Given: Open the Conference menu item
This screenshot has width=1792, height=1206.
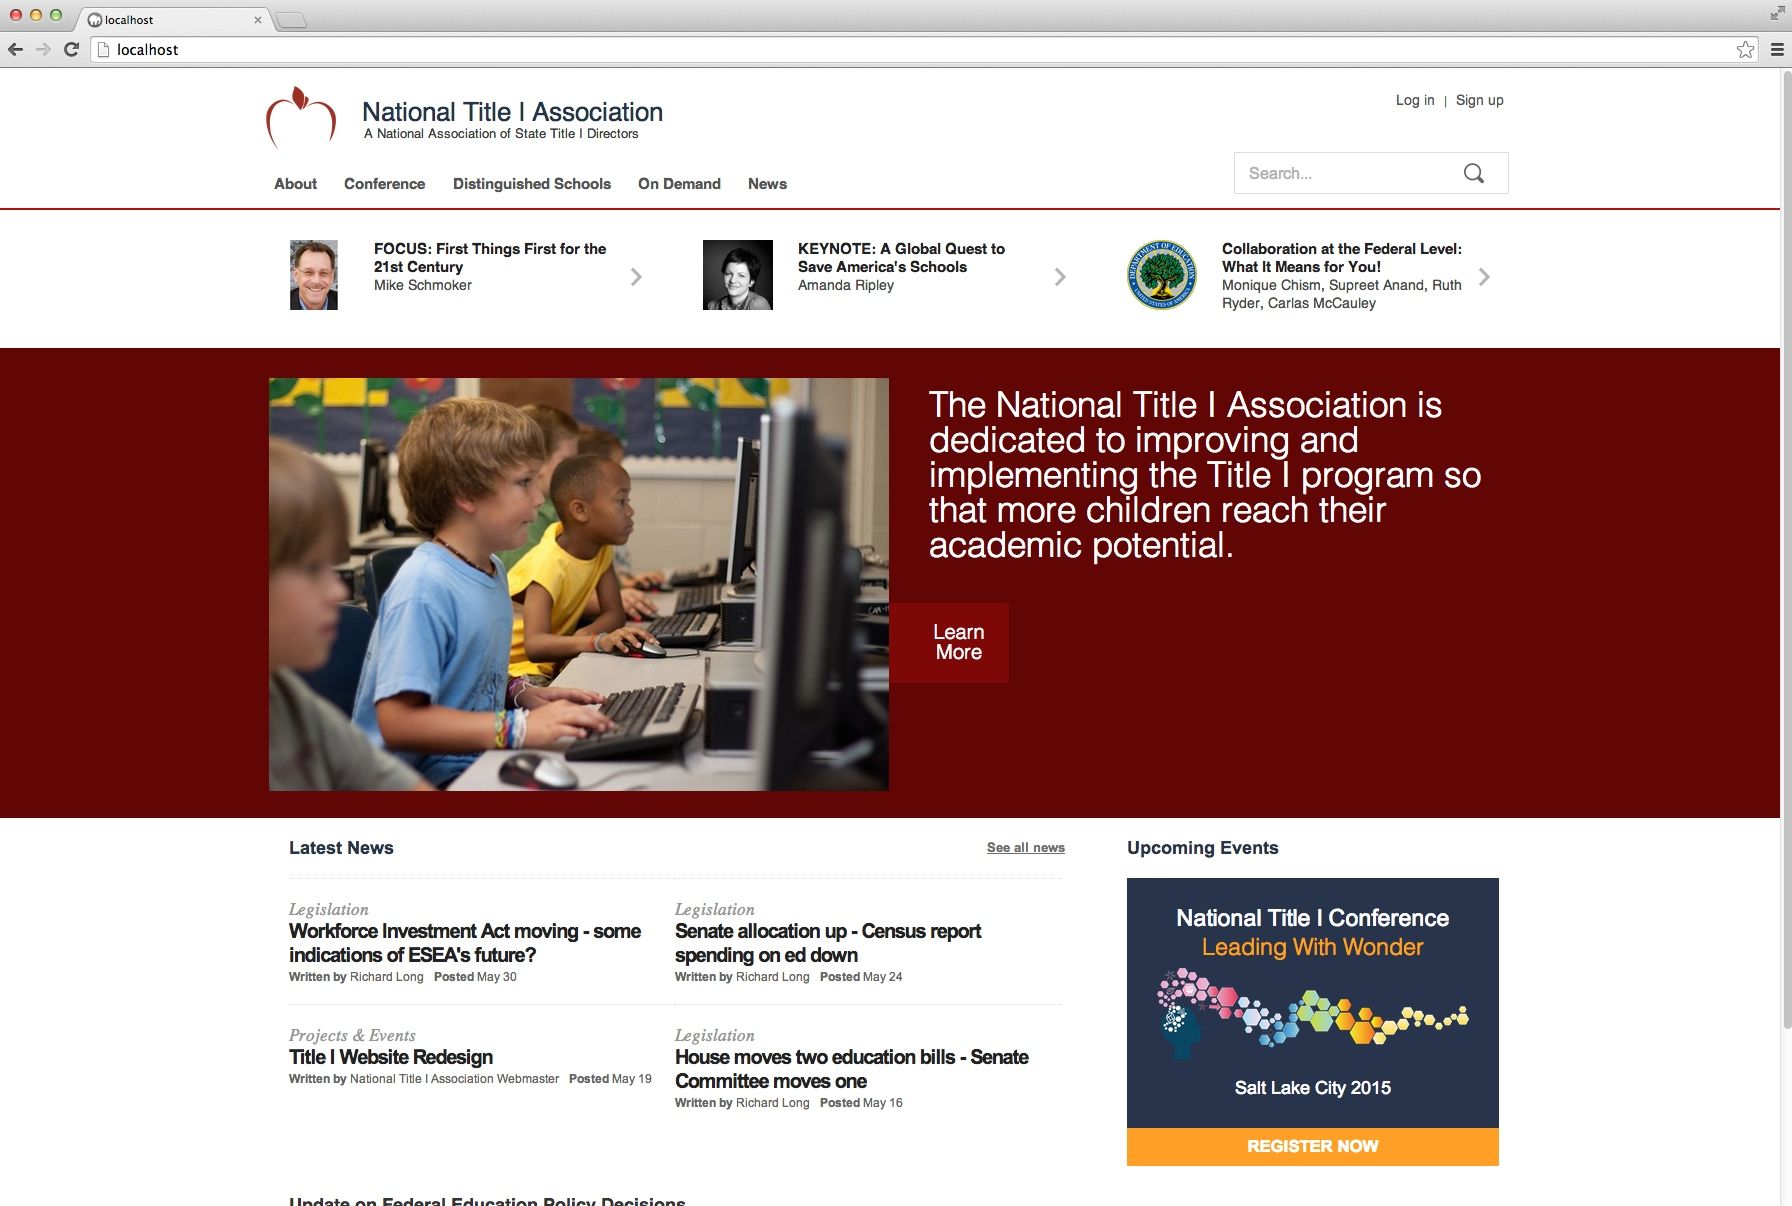Looking at the screenshot, I should pyautogui.click(x=384, y=184).
